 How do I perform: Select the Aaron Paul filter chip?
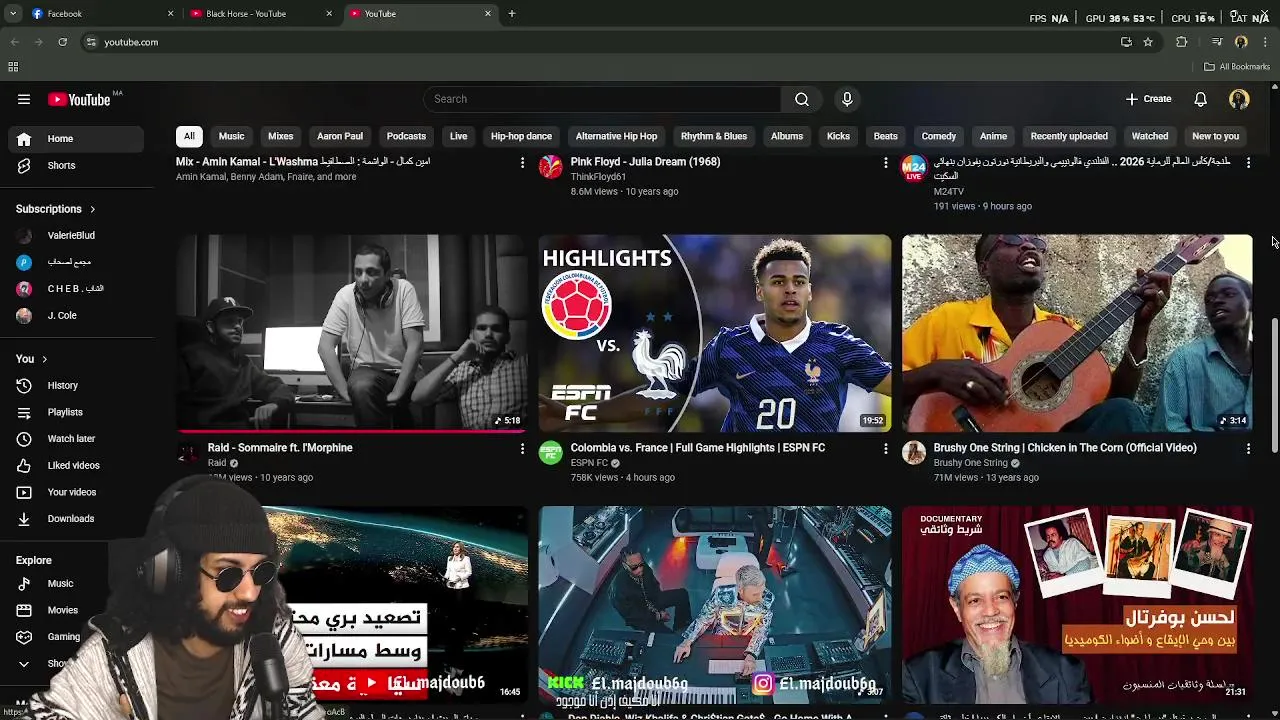(x=340, y=136)
